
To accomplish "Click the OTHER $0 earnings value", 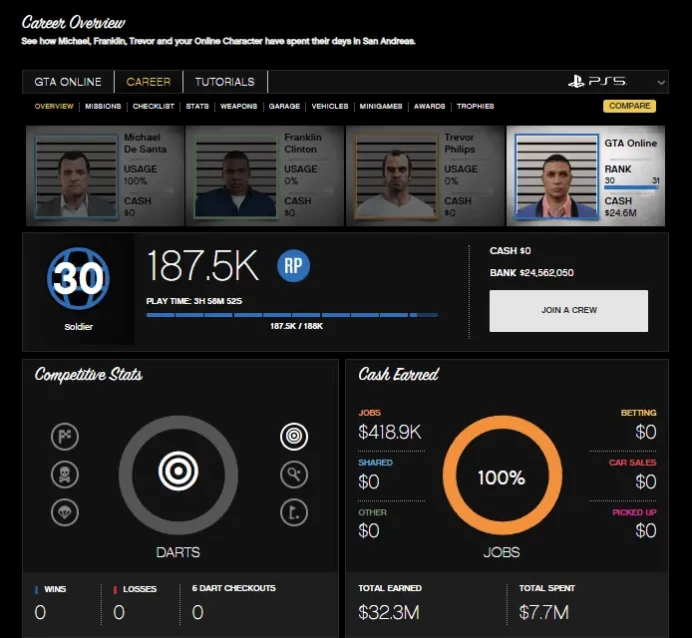I will (x=369, y=531).
